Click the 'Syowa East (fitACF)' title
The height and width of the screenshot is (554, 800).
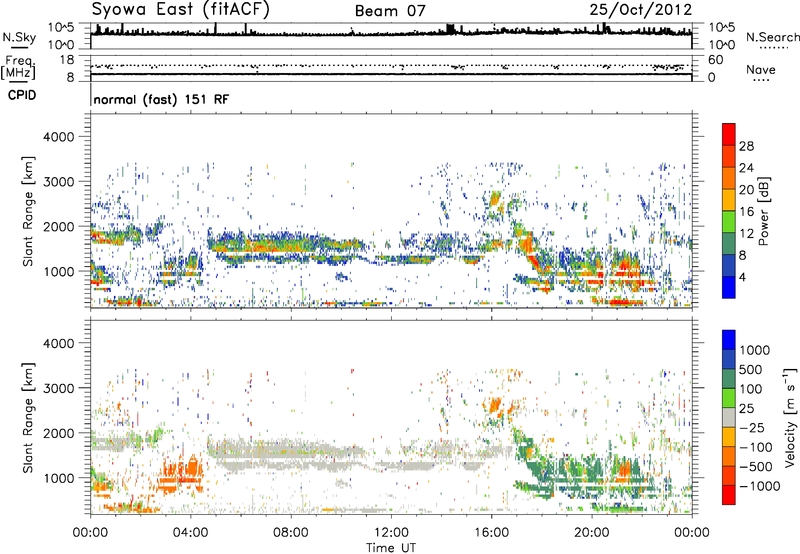pos(180,9)
